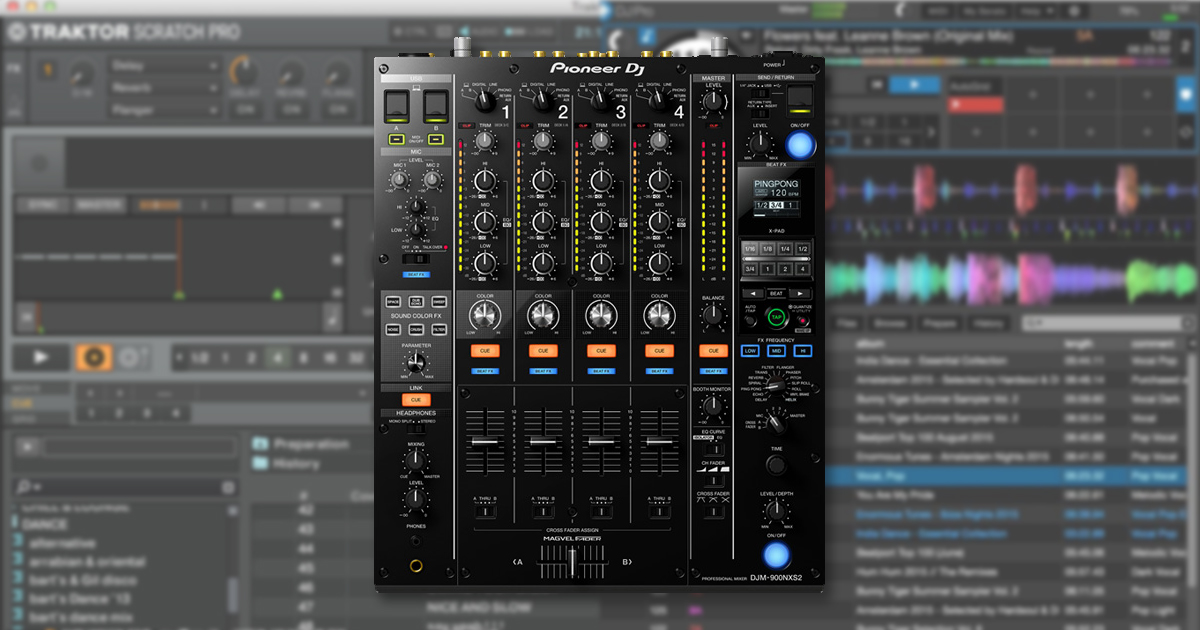This screenshot has height=630, width=1200.
Task: Open the Reverb effect dropdown in Traktor
Action: click(165, 88)
